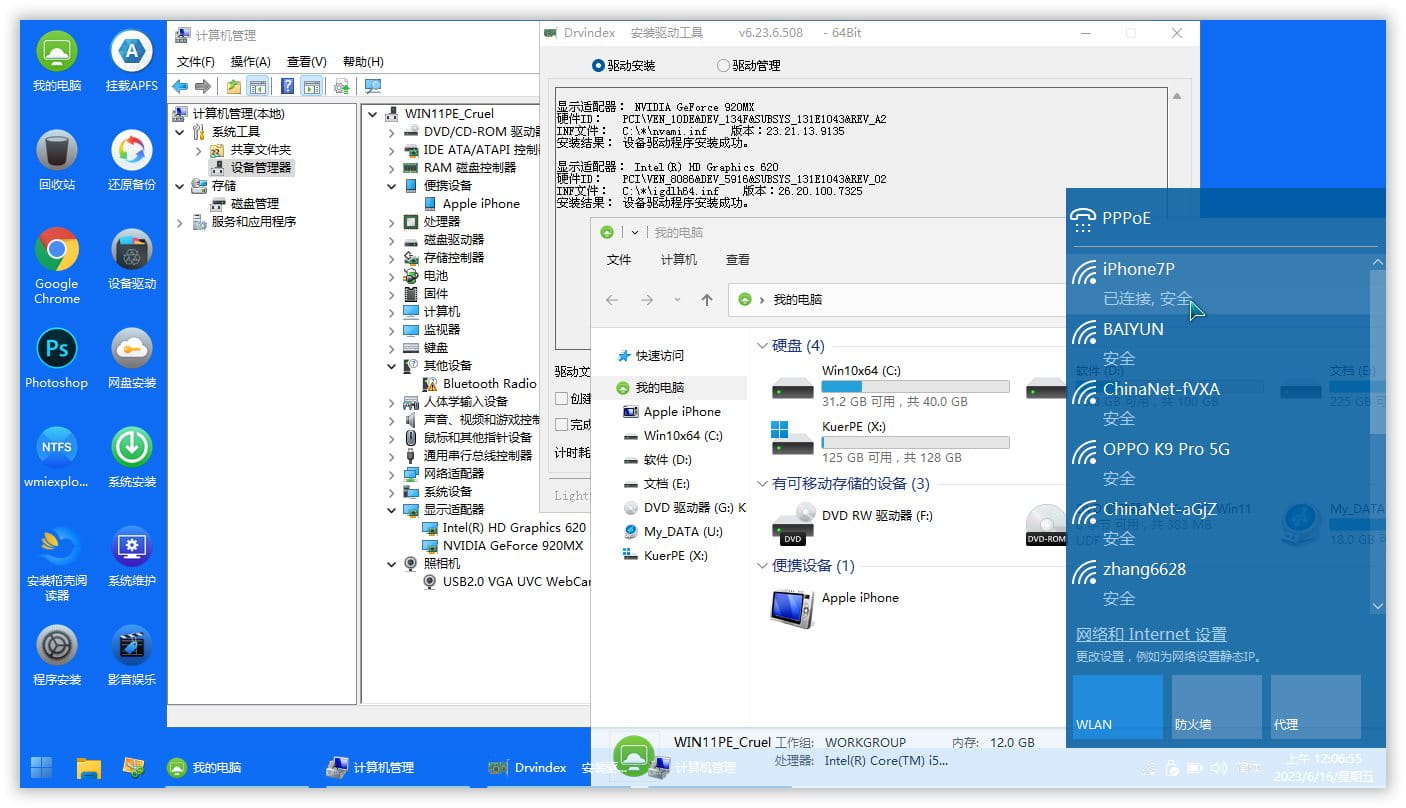
Task: Open the 回收站 (Recycle Bin)
Action: coord(56,148)
